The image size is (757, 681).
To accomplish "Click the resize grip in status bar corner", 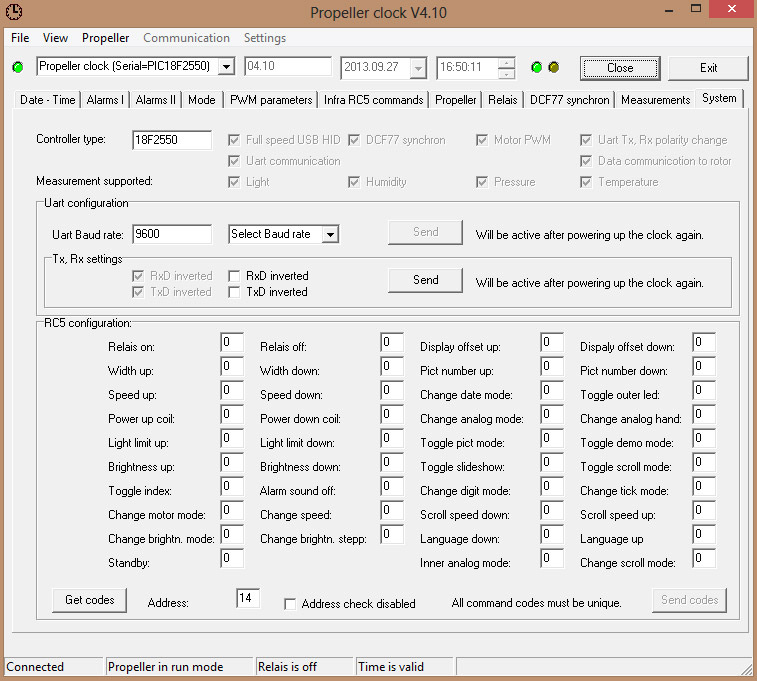I will pyautogui.click(x=746, y=668).
